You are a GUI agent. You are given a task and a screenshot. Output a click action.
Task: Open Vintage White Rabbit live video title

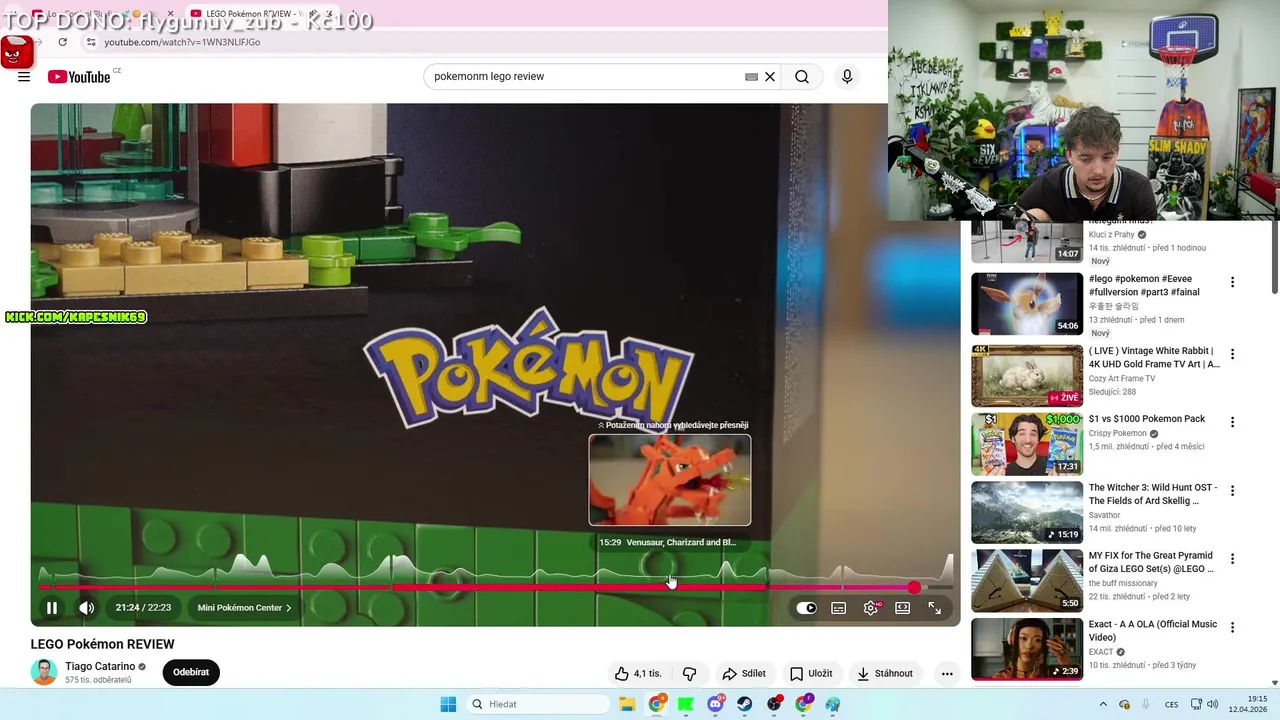1154,358
